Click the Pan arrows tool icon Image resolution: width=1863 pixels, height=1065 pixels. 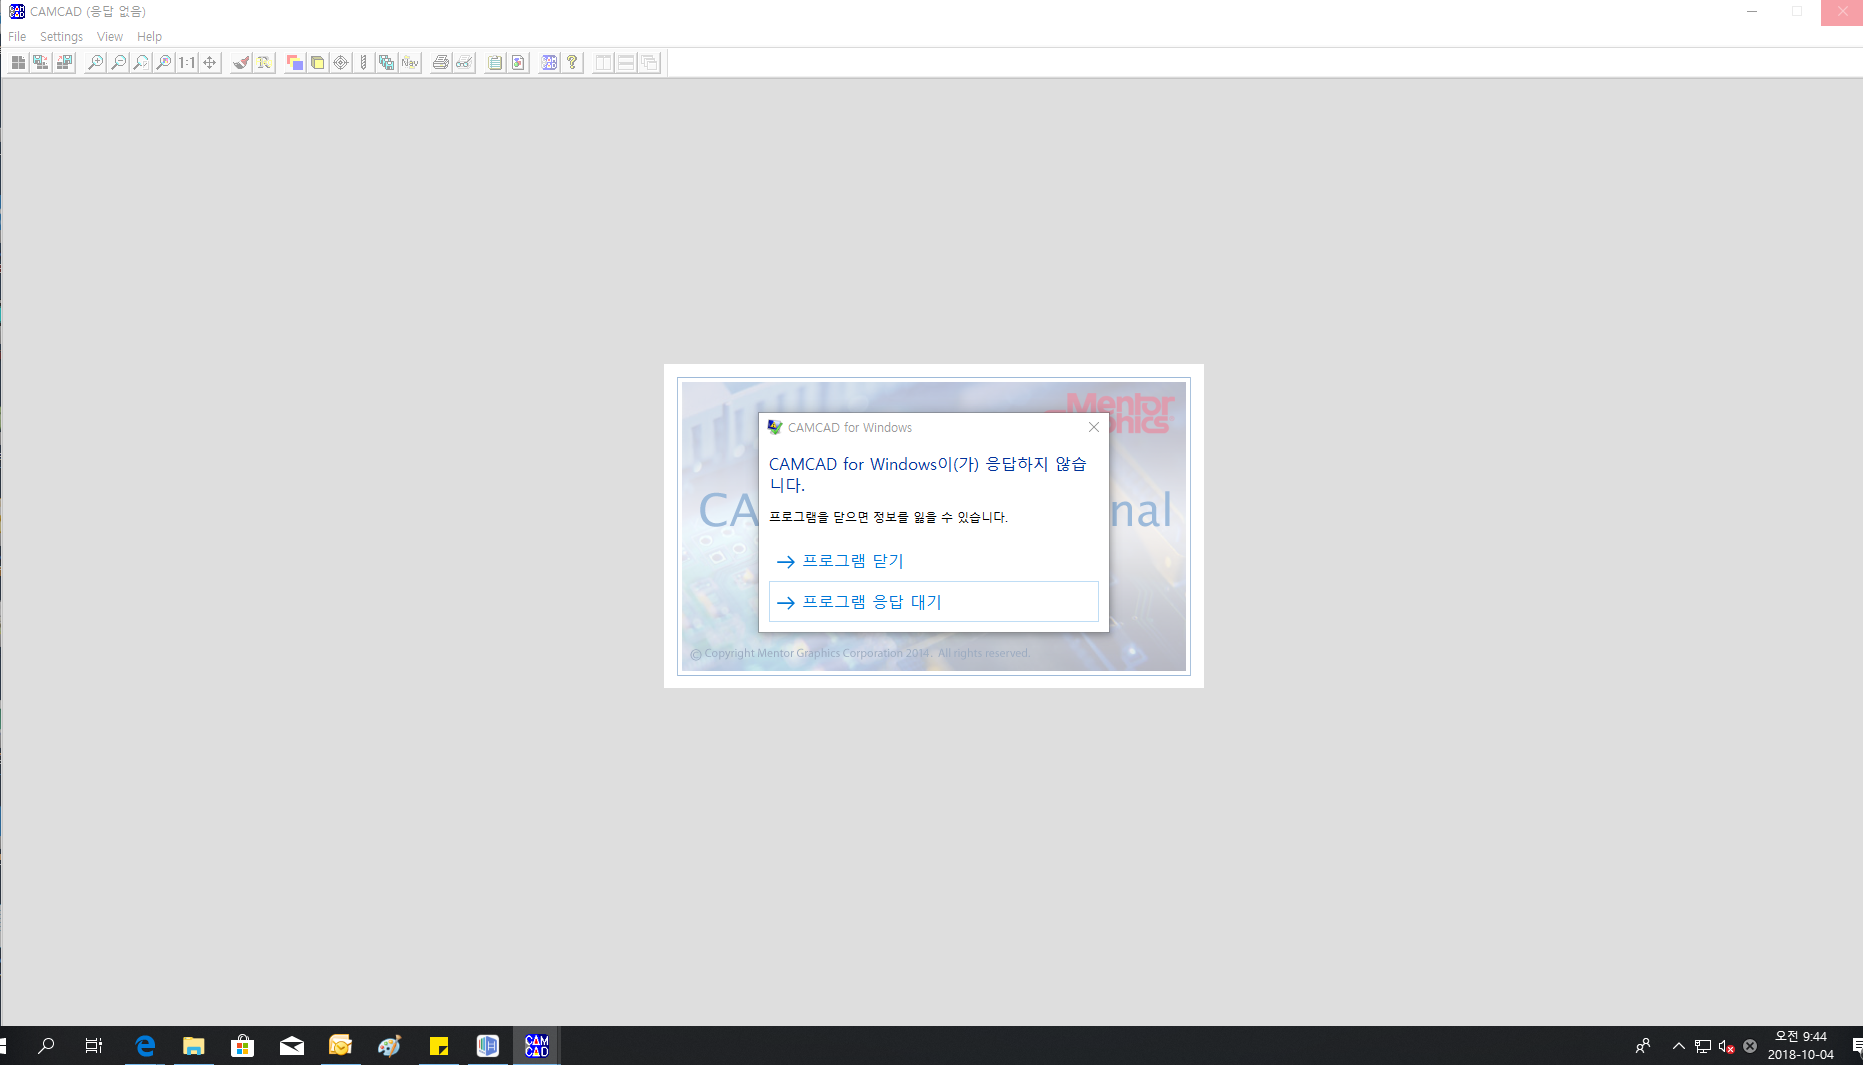pos(210,63)
